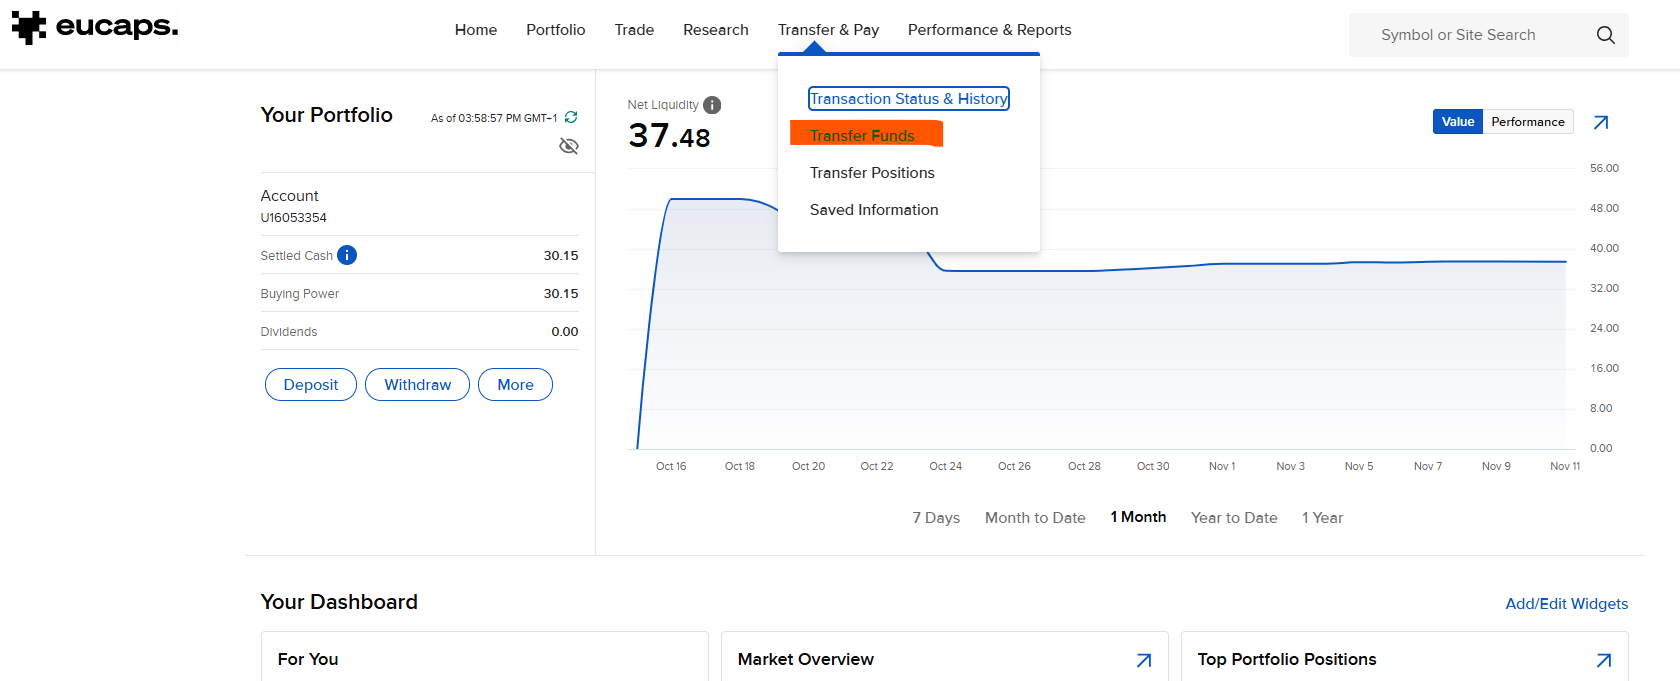Open the Add/Edit Widgets link
This screenshot has width=1680, height=681.
click(1567, 604)
